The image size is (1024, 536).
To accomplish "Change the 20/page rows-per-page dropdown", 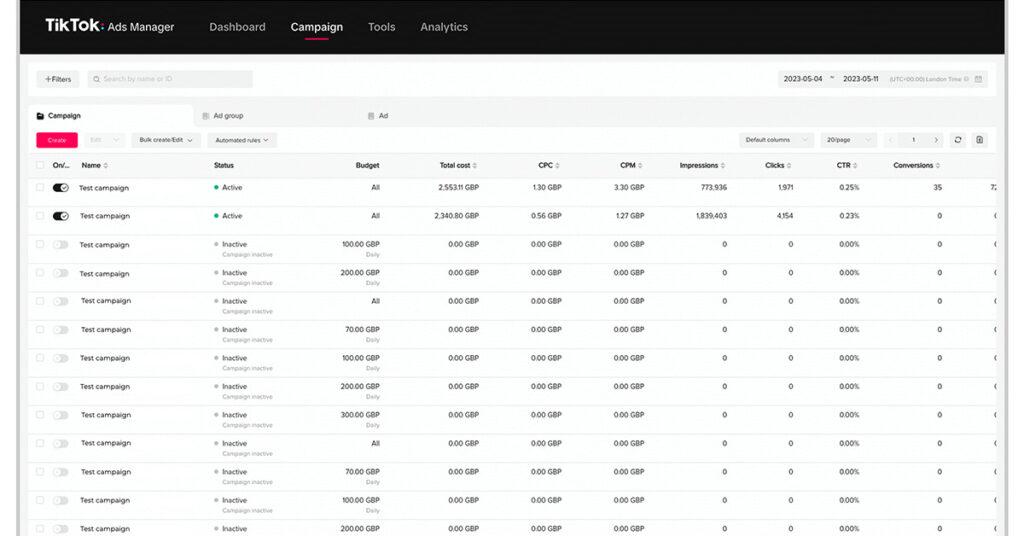I will pos(848,140).
